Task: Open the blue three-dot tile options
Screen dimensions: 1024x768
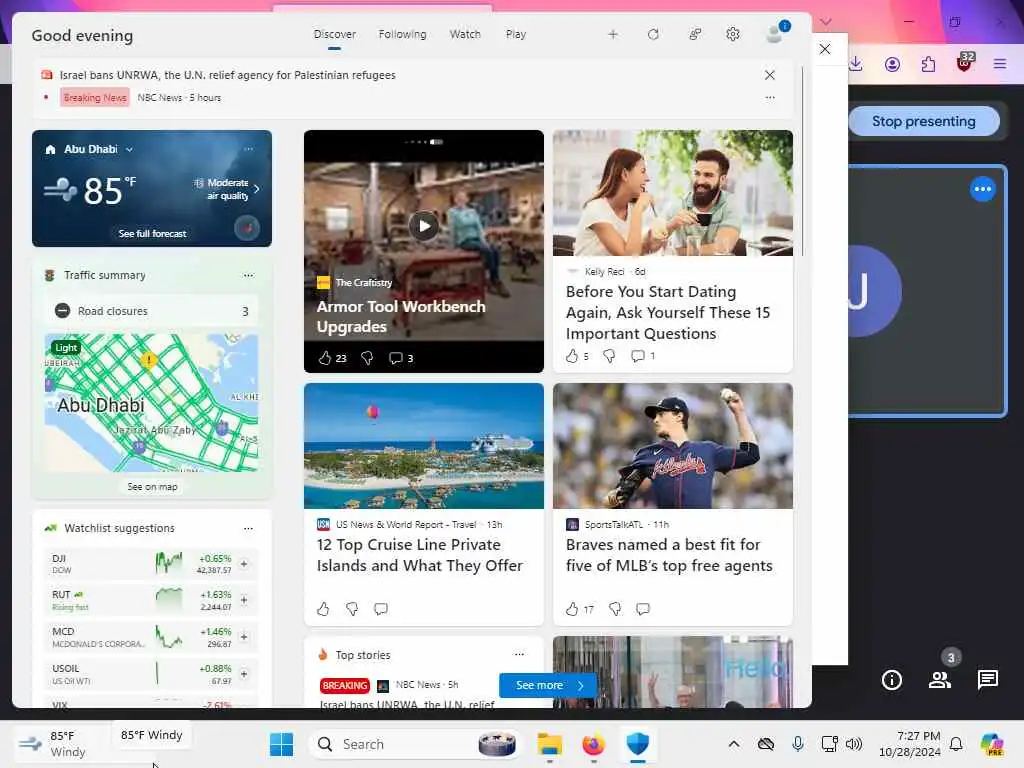Action: coord(982,189)
